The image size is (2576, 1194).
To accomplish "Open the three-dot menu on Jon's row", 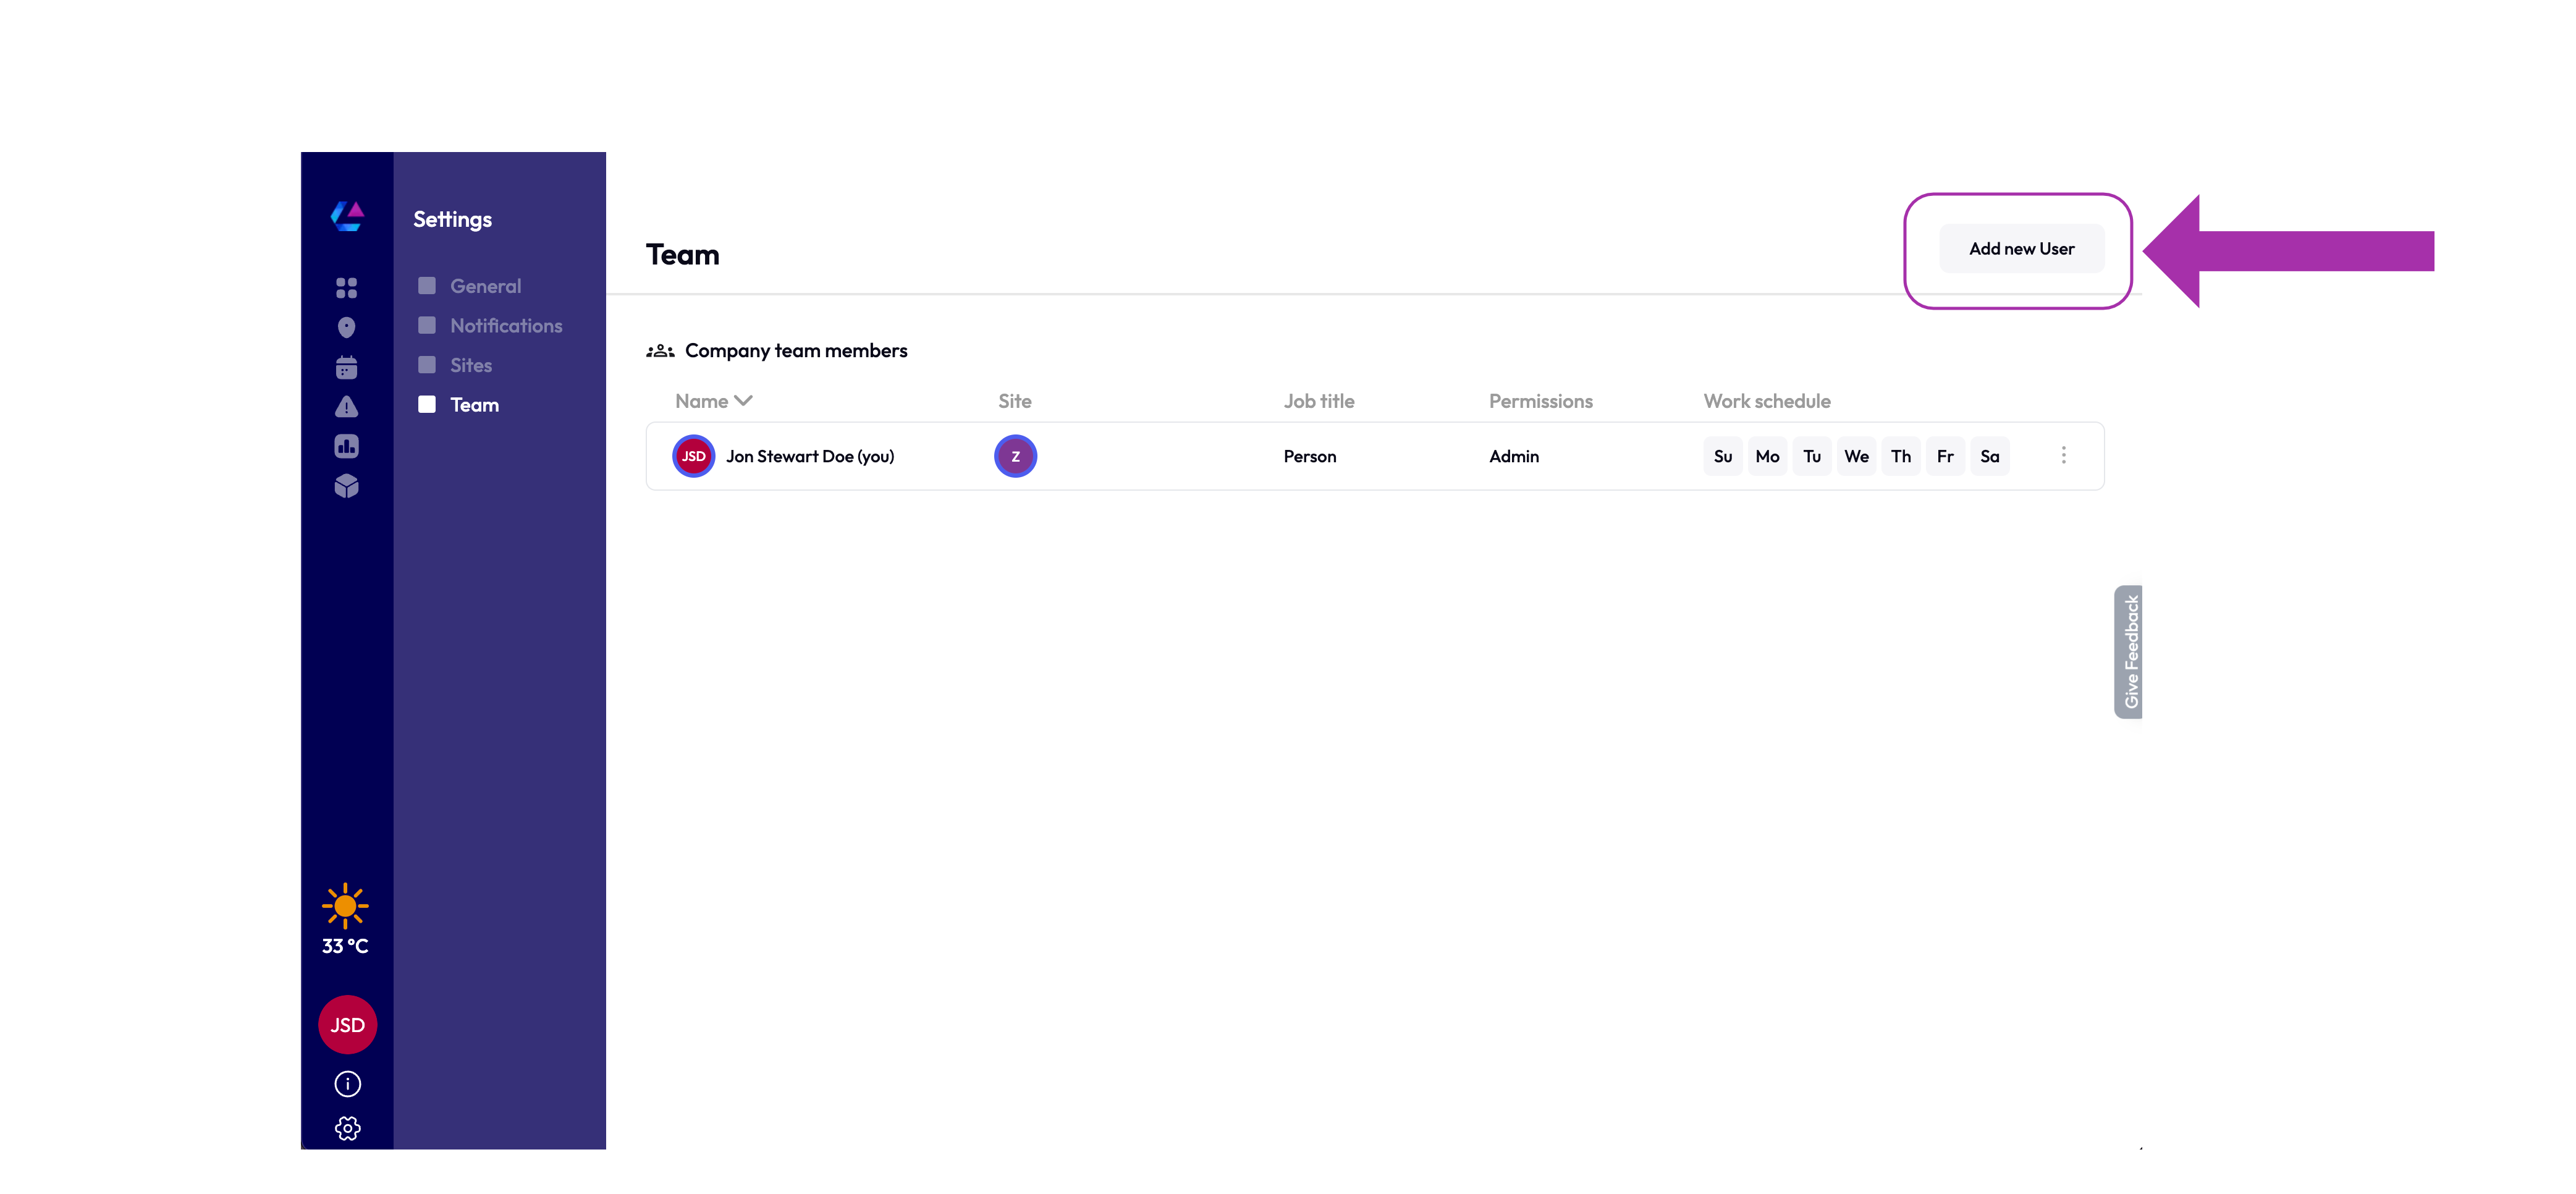I will coord(2063,455).
